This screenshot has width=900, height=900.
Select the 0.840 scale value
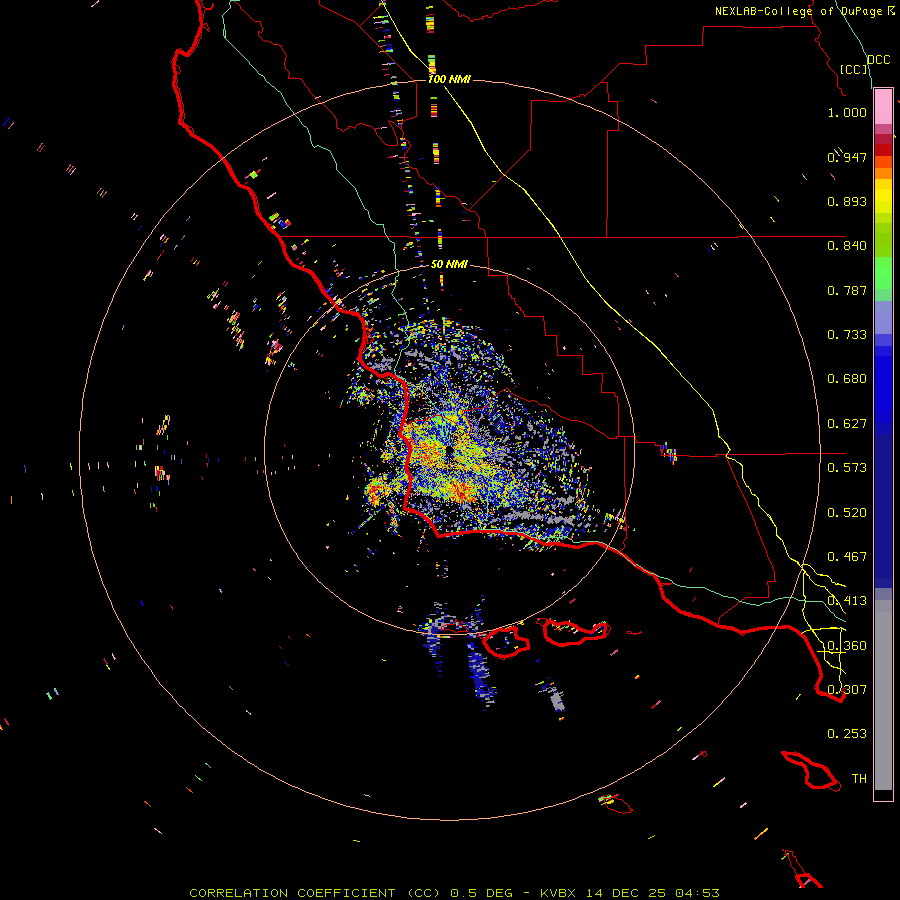pos(847,246)
